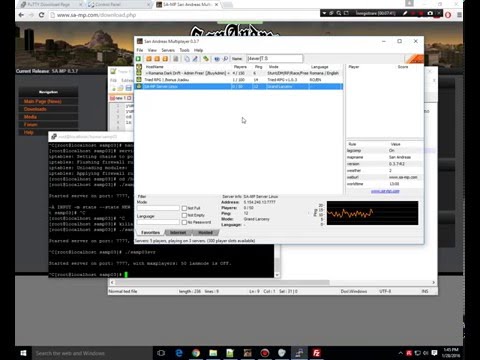Click the copy server info icon in SA-MP toolbar
This screenshot has height=360, width=480.
coord(187,59)
